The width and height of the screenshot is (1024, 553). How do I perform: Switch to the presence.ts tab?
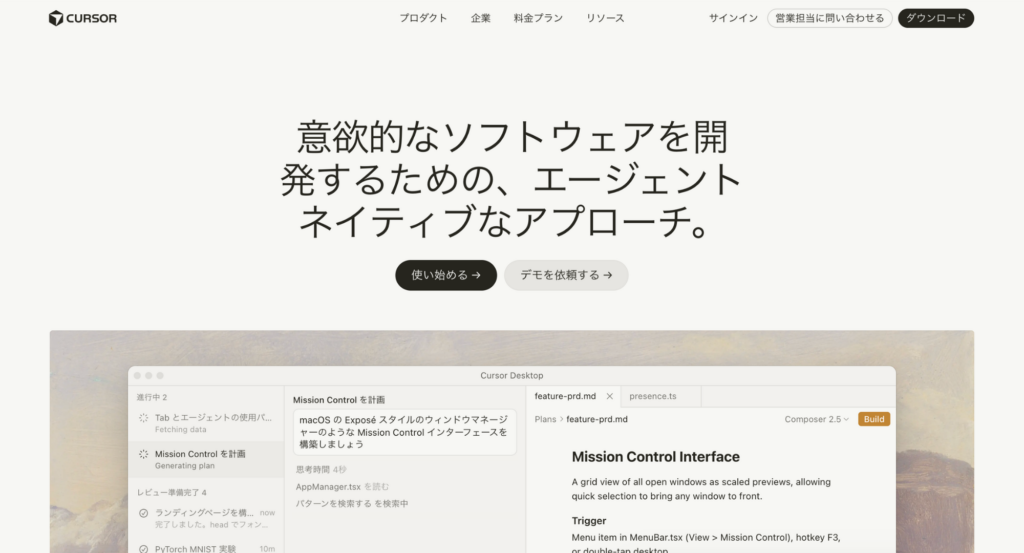tap(652, 396)
